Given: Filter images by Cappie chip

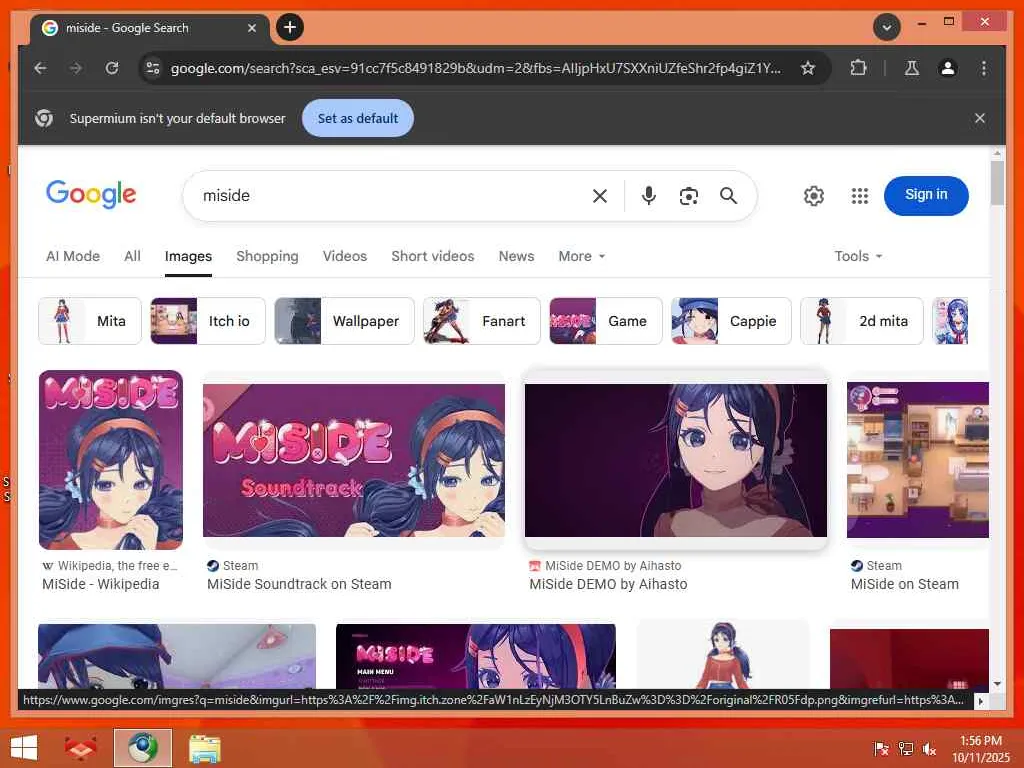Looking at the screenshot, I should 731,321.
